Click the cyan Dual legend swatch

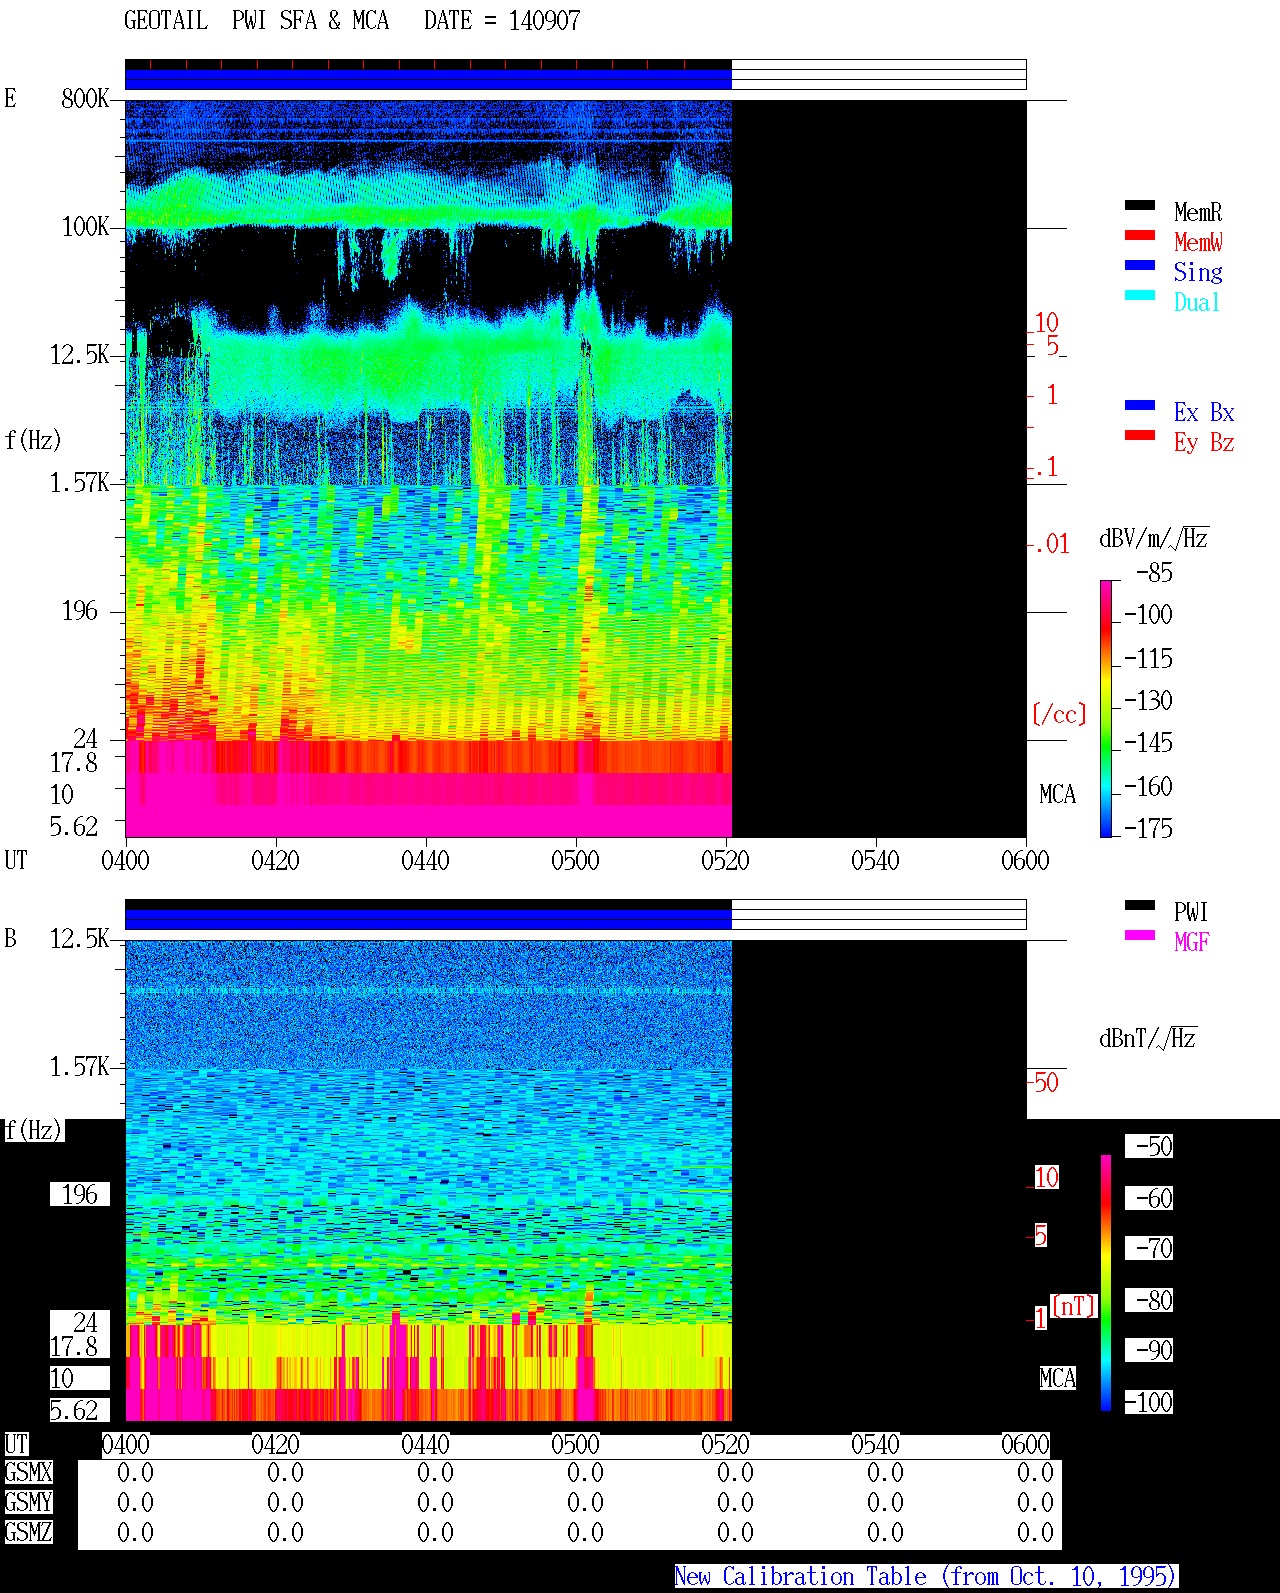(x=1140, y=295)
